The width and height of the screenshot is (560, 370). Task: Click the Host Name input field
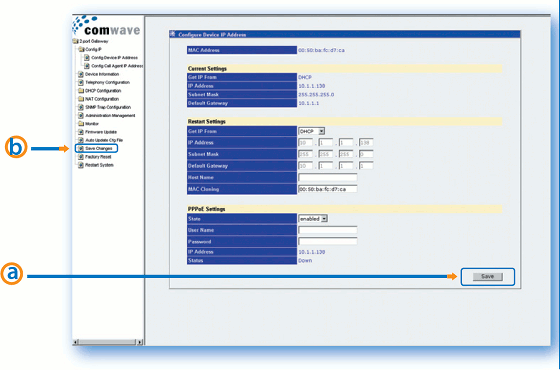pos(328,177)
